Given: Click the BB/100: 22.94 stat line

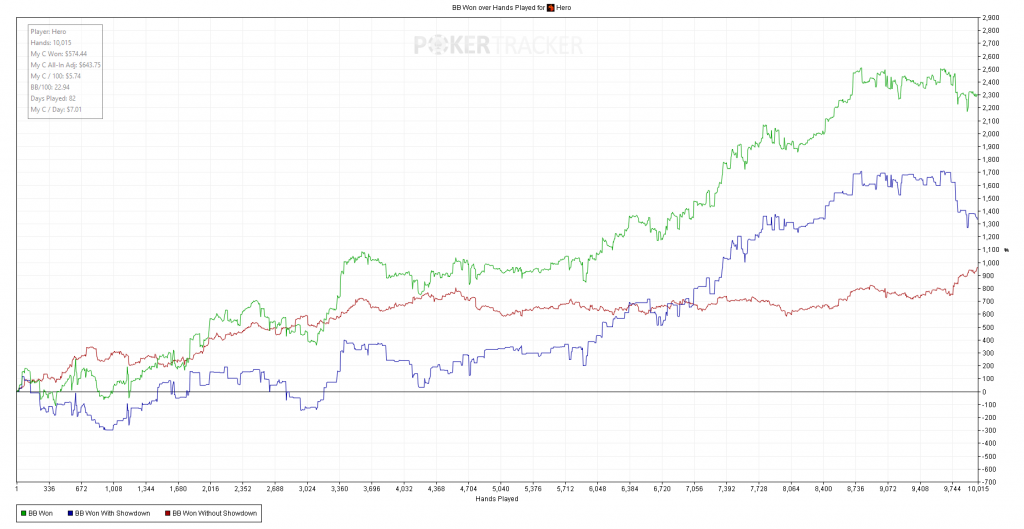Looking at the screenshot, I should tap(50, 87).
